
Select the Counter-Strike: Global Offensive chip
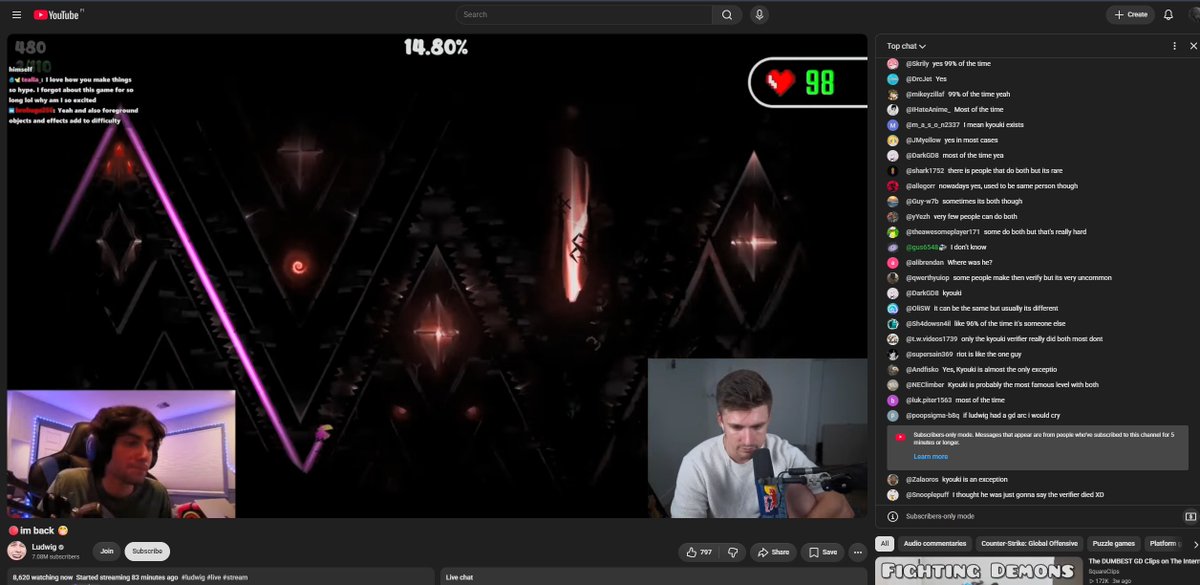click(x=1030, y=543)
